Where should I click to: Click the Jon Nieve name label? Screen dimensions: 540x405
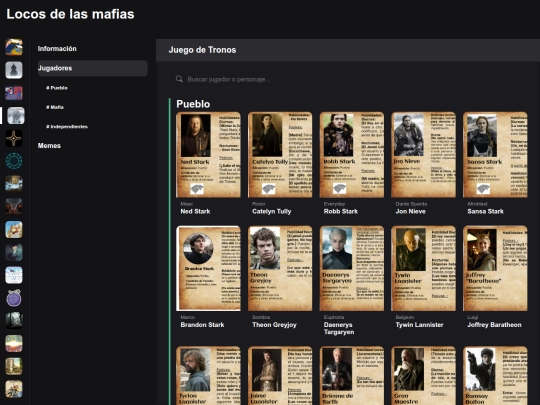click(411, 211)
